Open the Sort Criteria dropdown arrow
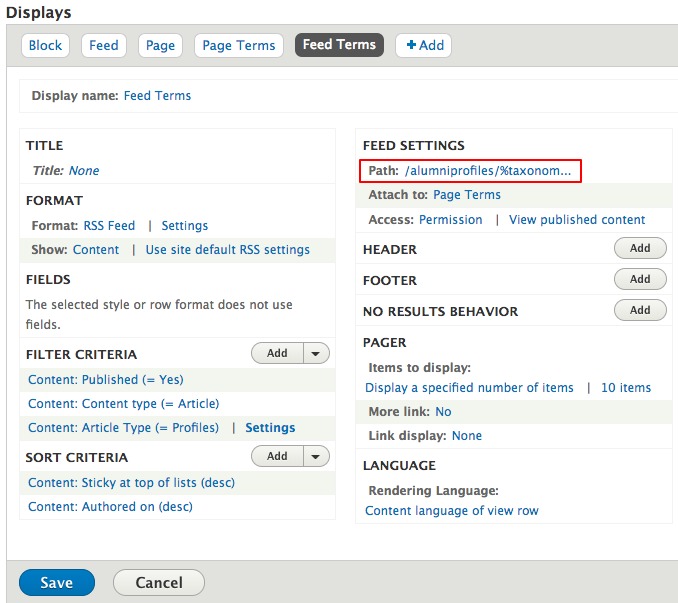 [x=316, y=456]
